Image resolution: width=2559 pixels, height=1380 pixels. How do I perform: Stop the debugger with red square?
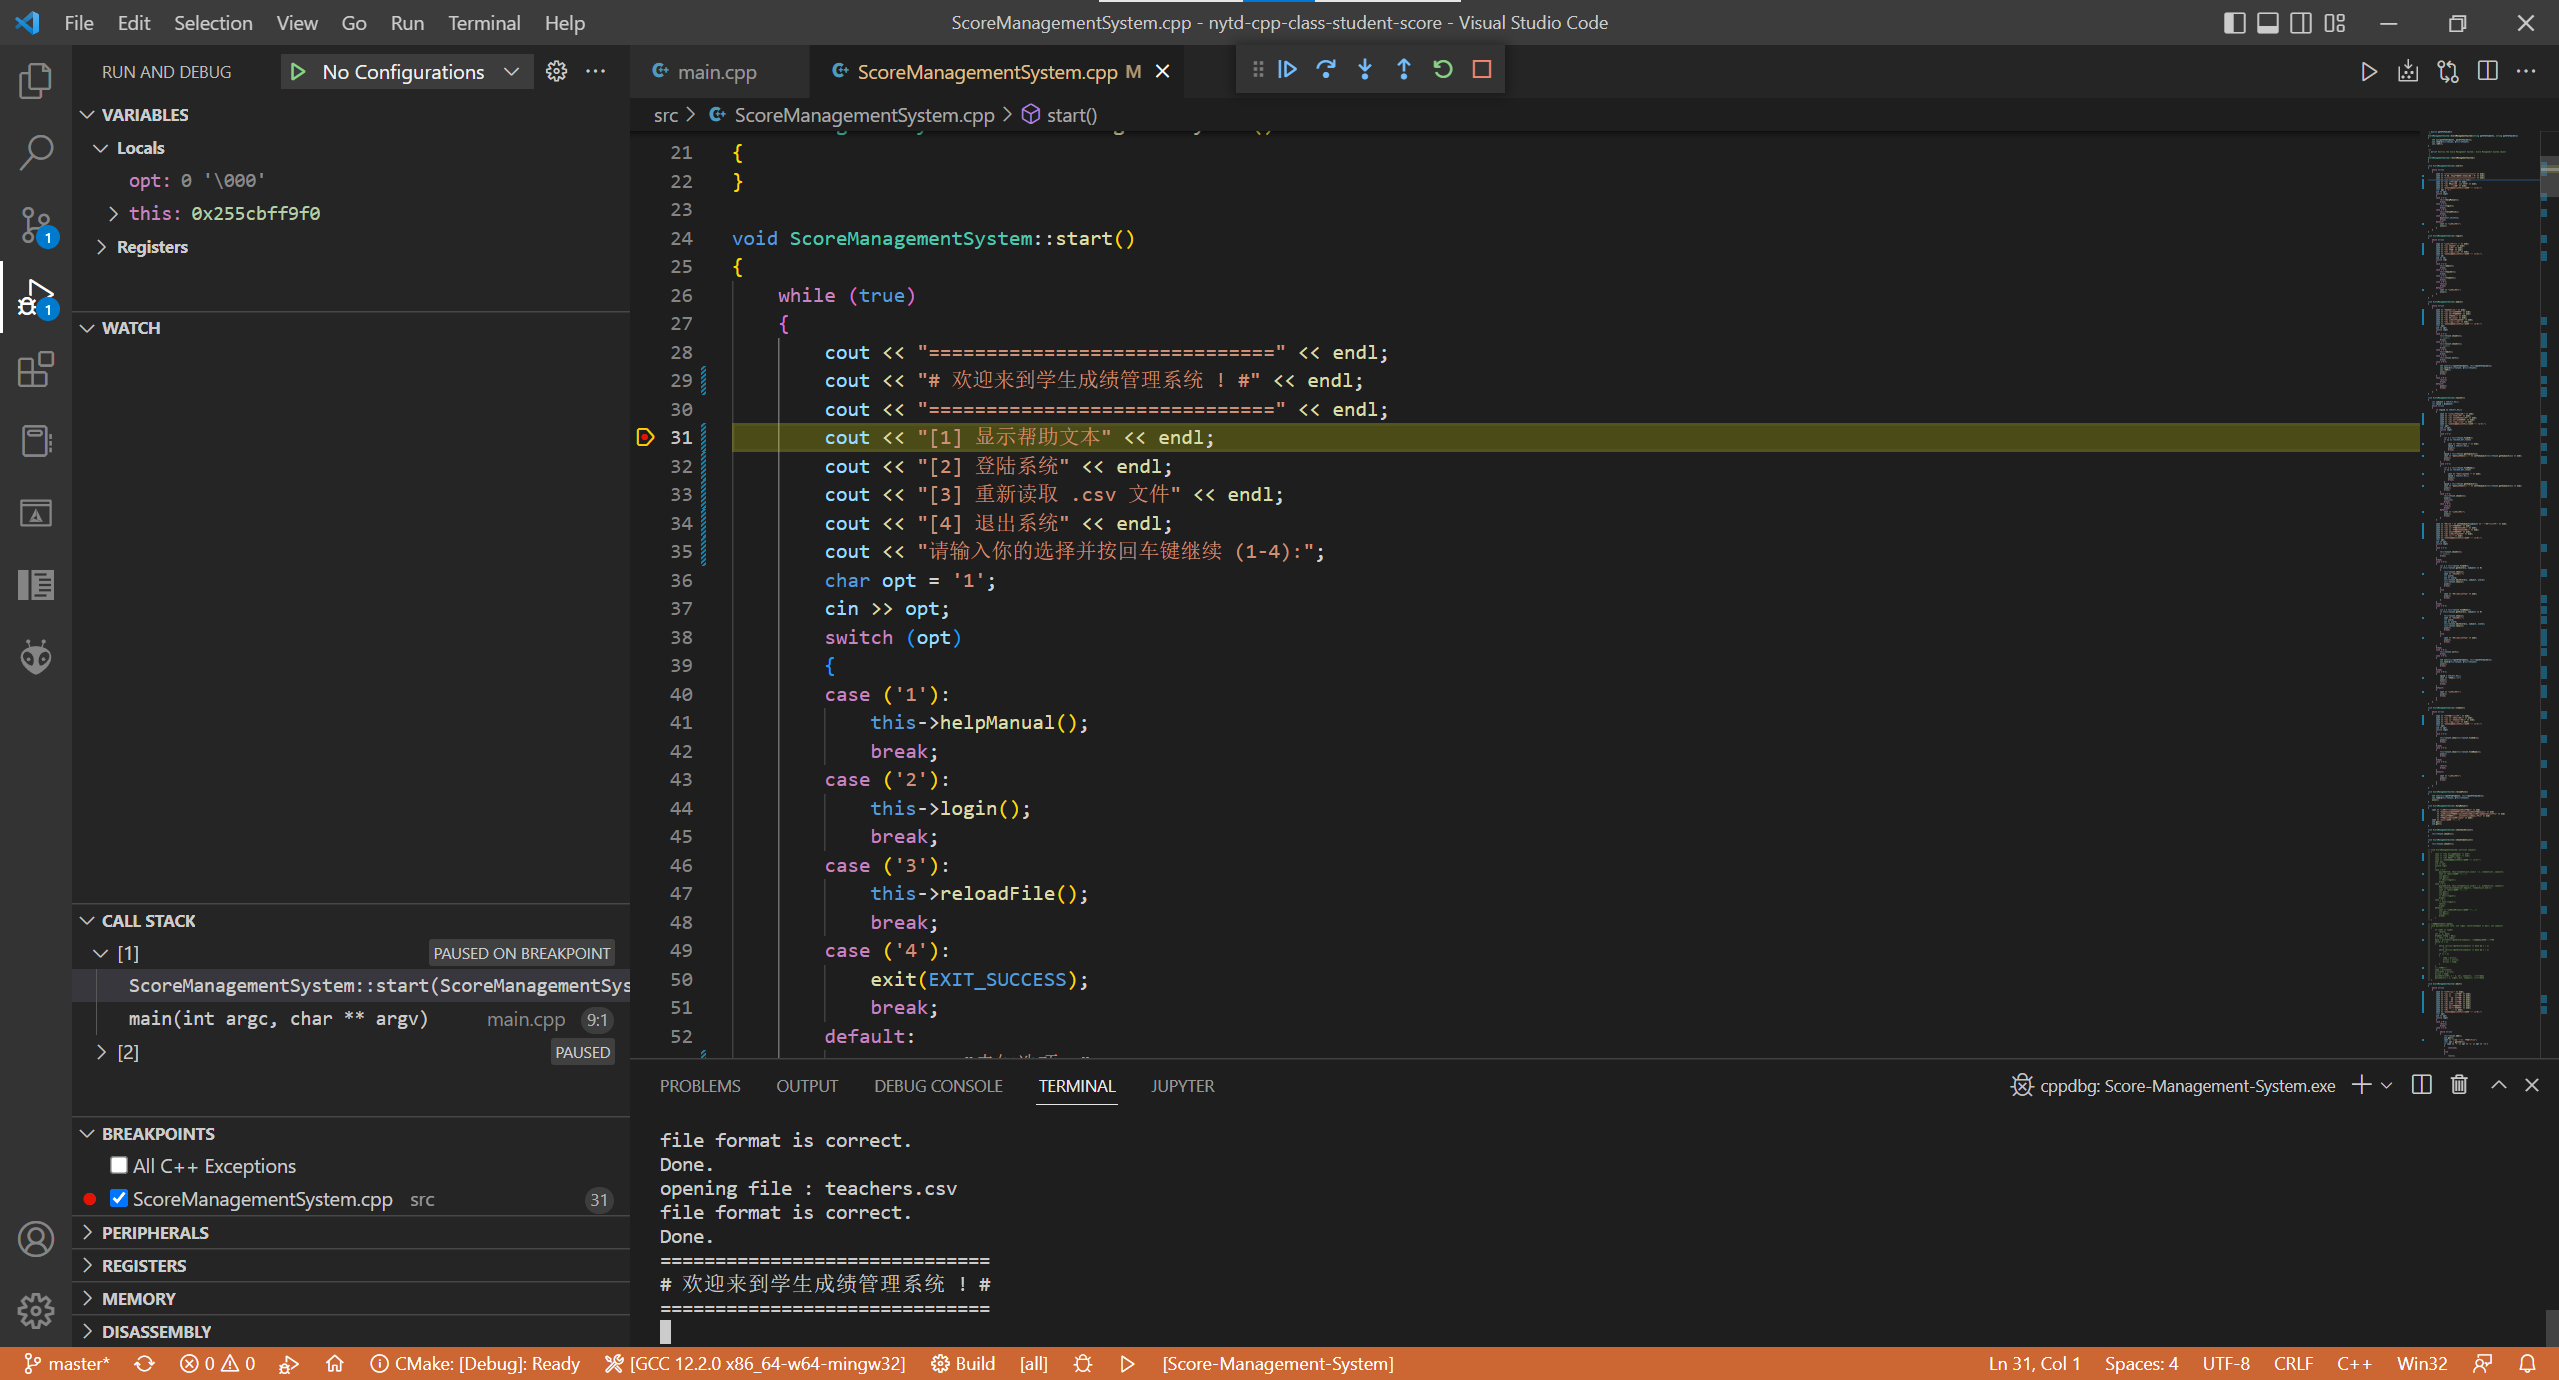(x=1482, y=69)
